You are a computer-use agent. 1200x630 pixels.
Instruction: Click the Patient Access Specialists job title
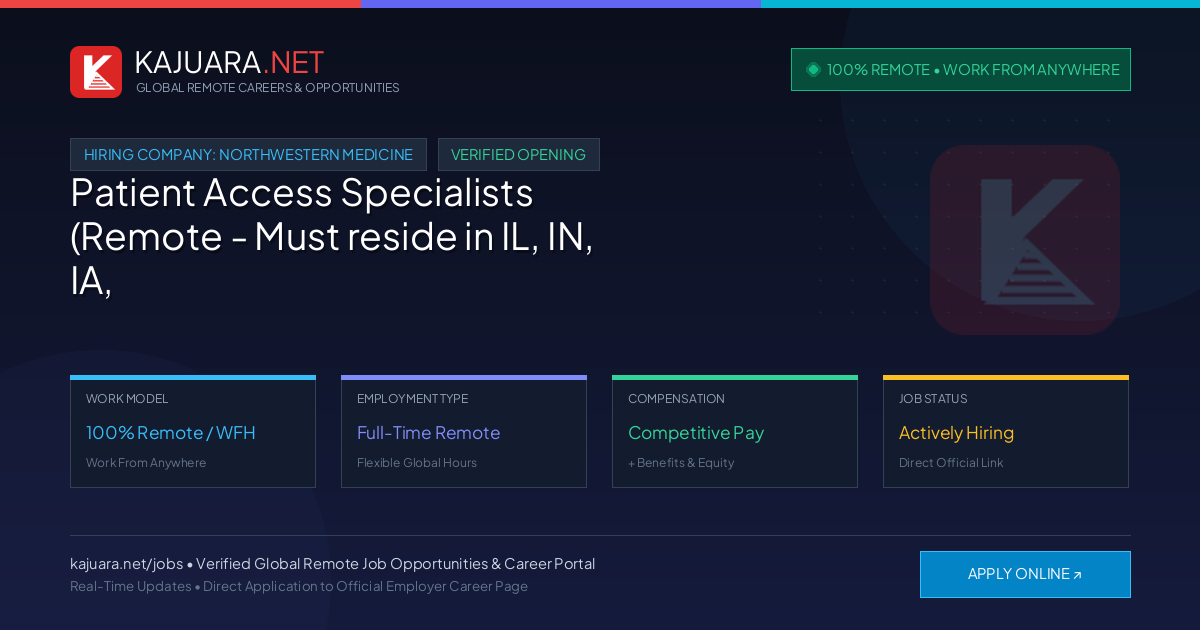pos(332,236)
